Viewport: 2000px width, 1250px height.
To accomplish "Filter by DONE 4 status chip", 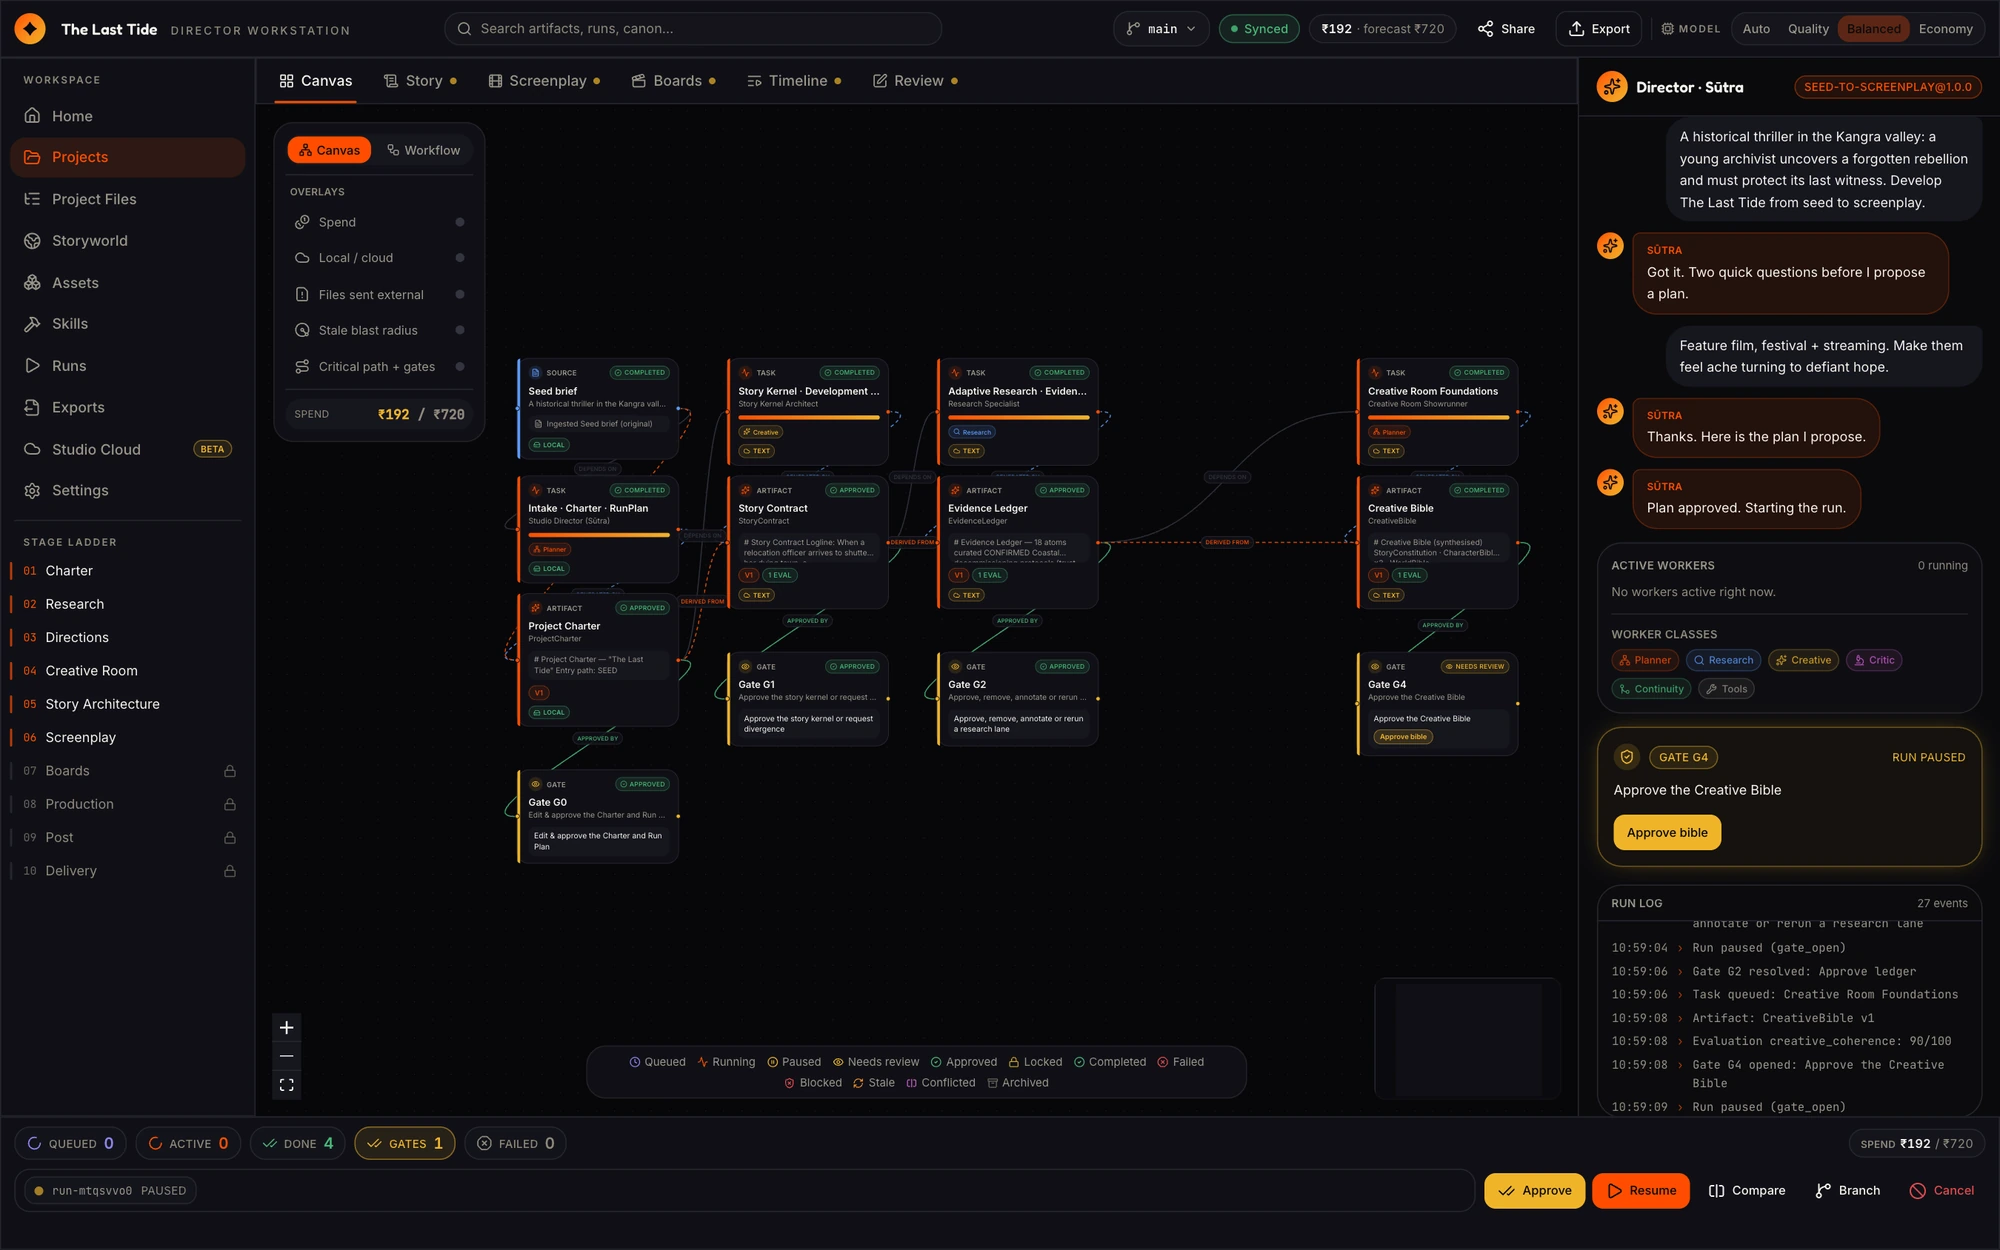I will [297, 1144].
